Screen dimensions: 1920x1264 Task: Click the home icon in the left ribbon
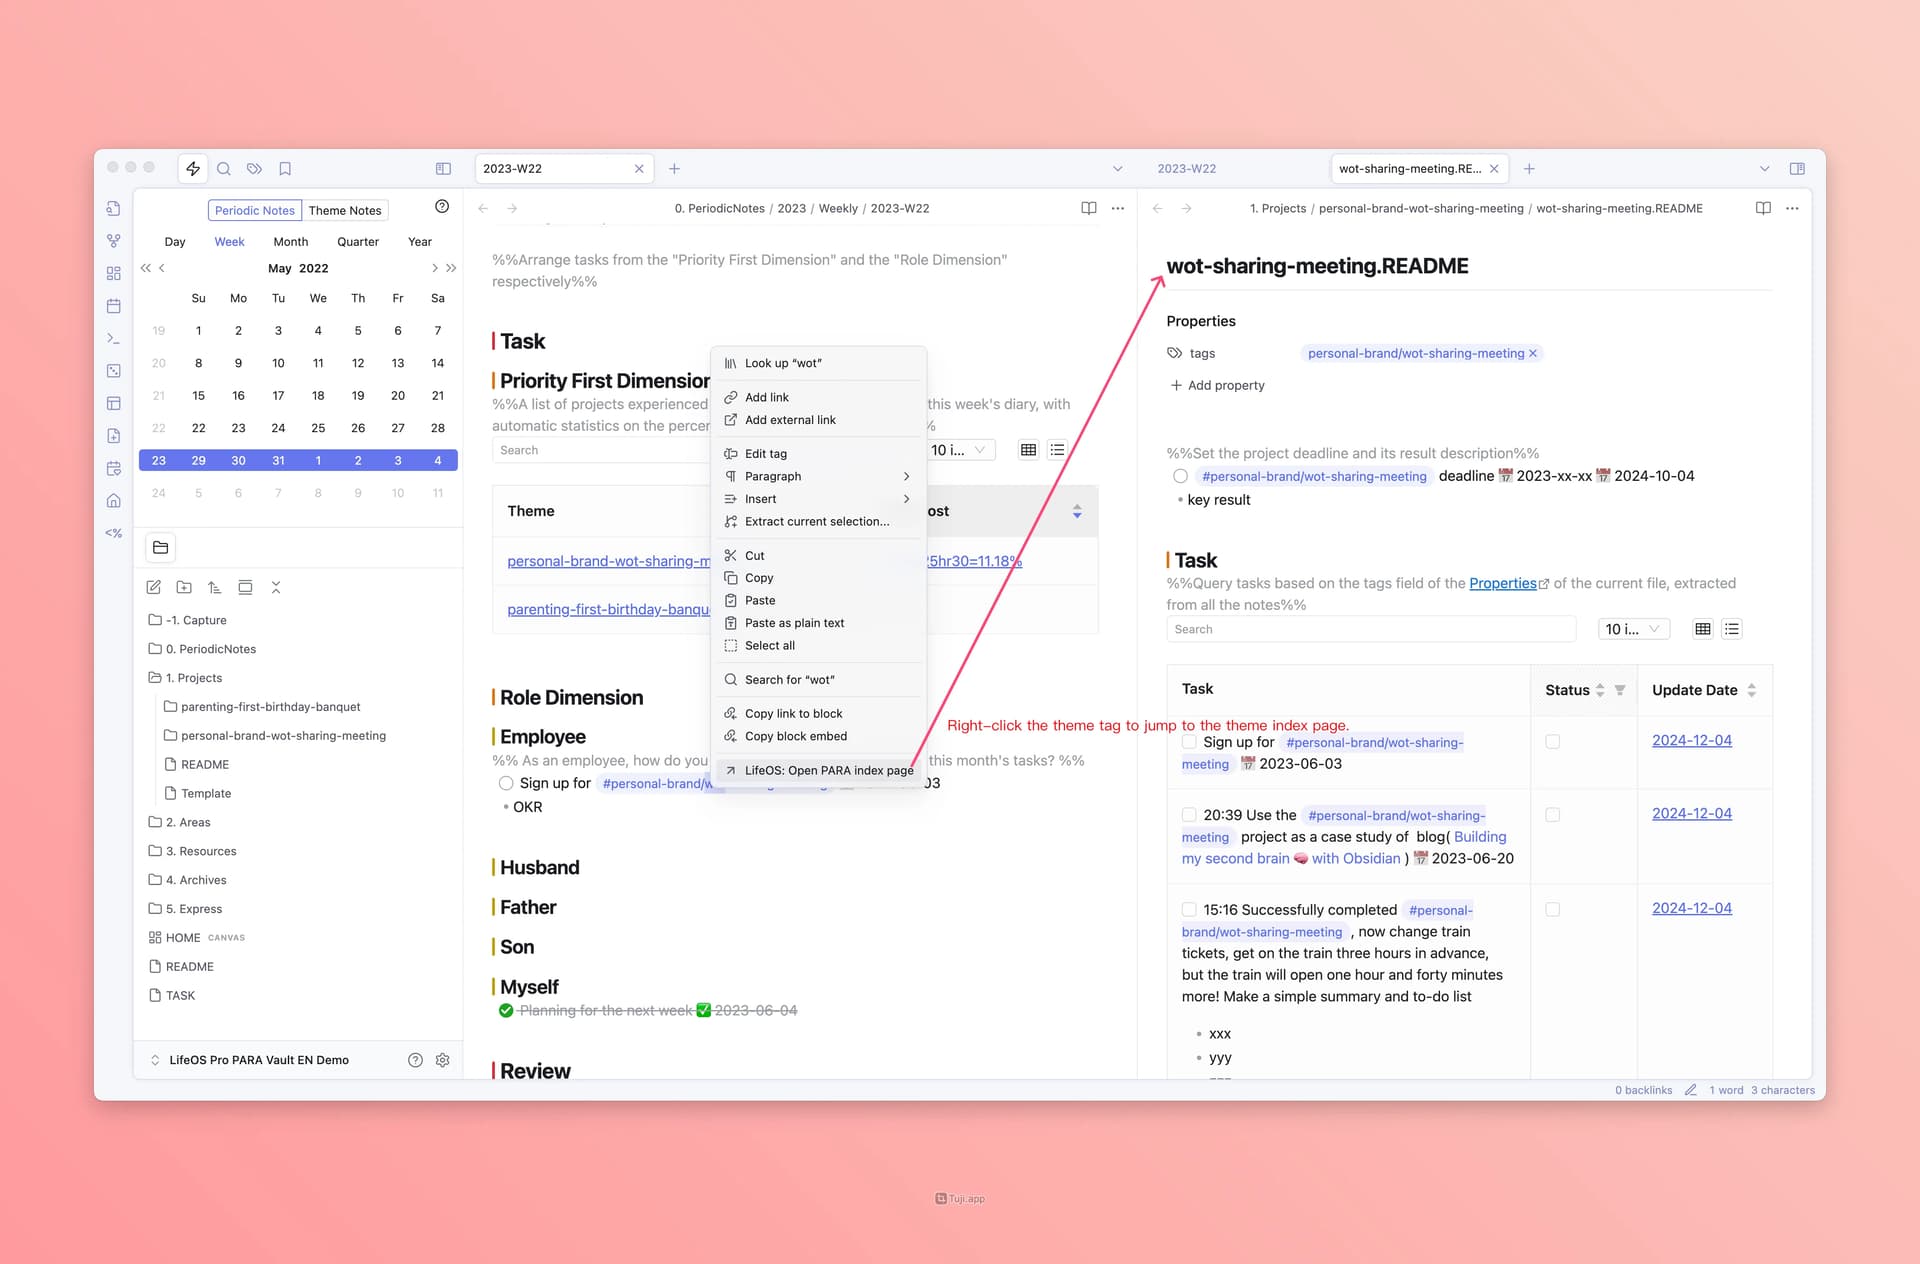(x=114, y=501)
